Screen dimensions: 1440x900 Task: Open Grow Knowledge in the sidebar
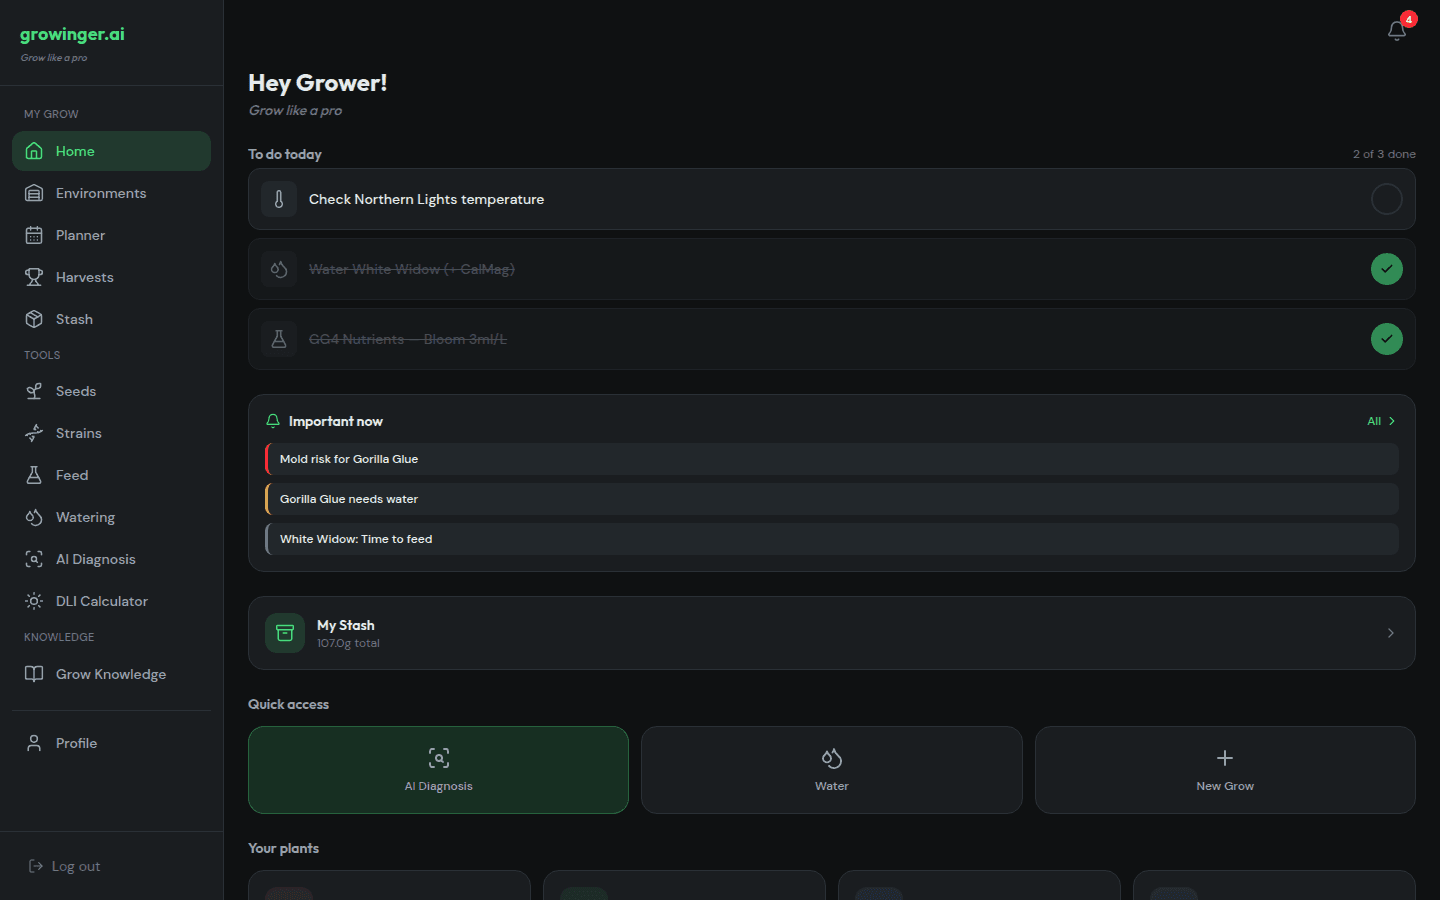111,674
